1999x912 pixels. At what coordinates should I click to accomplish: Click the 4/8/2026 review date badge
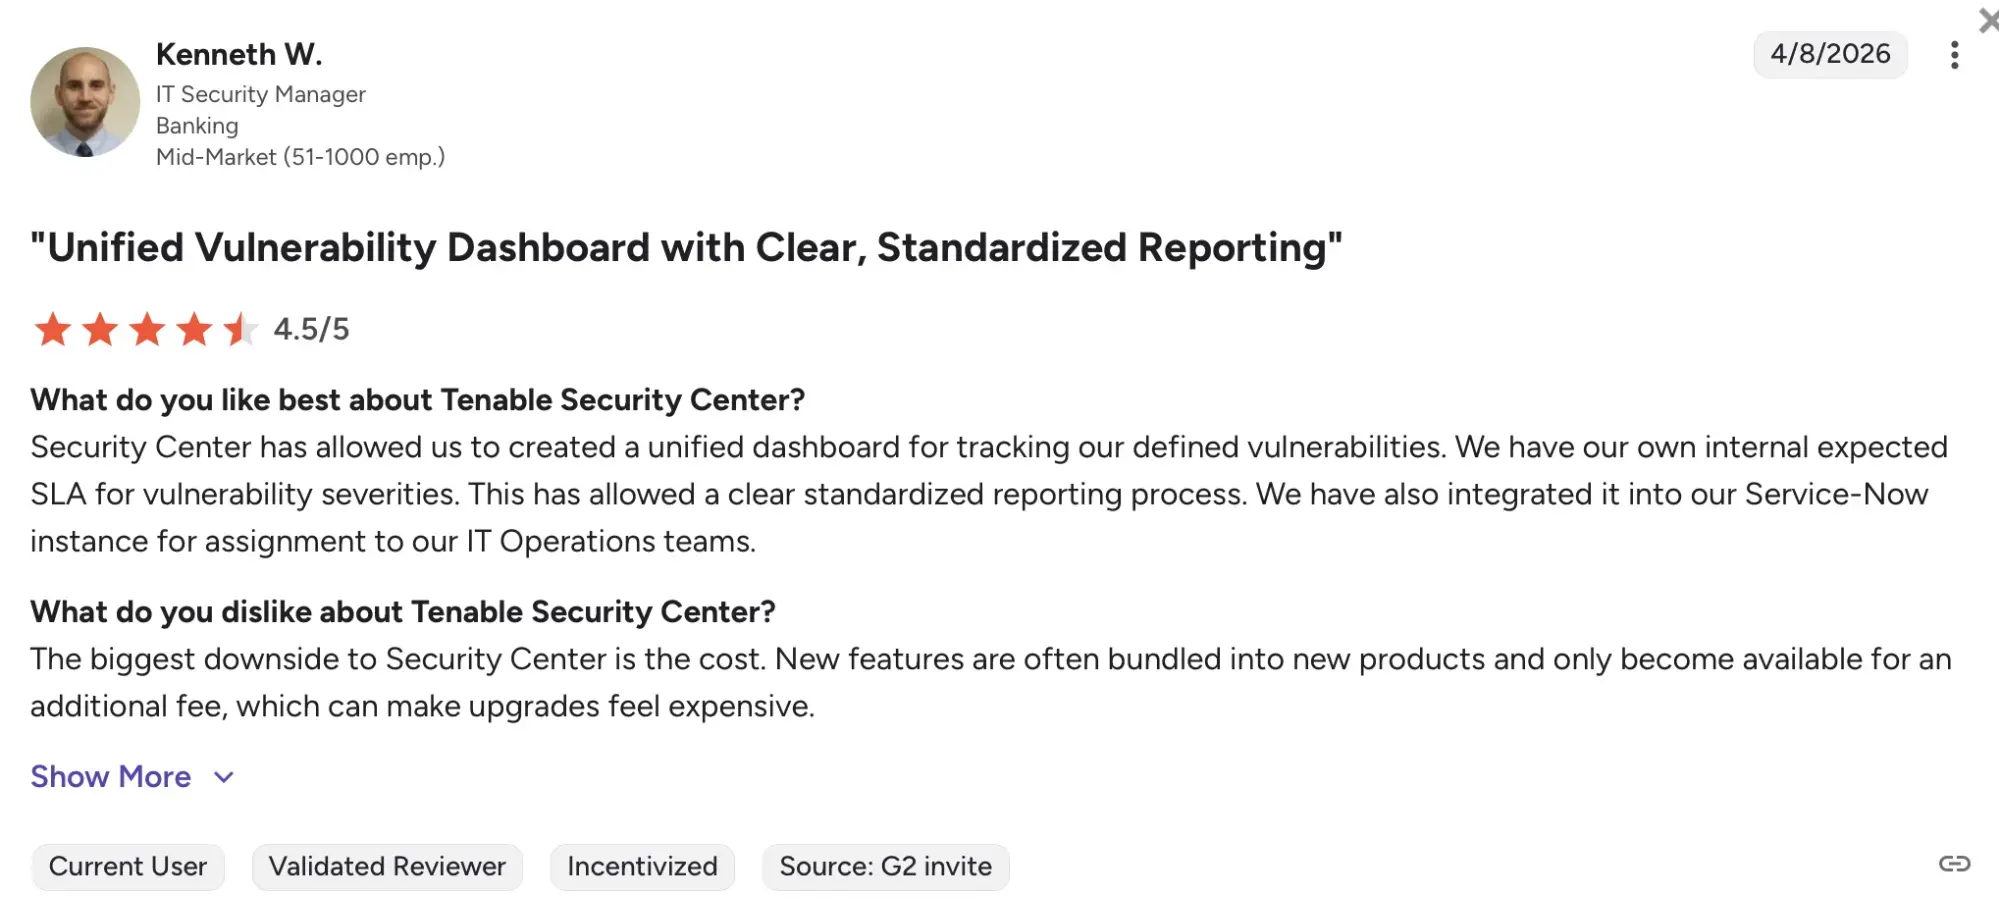1830,54
